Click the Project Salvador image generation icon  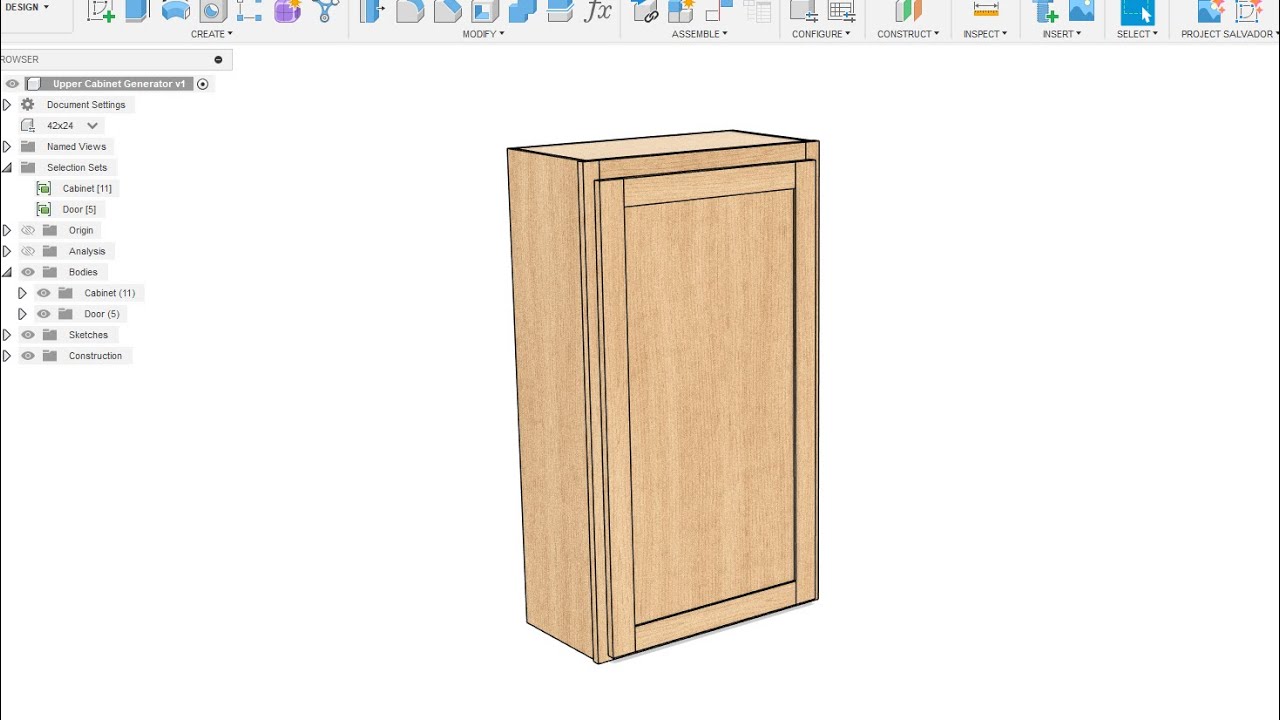1210,11
